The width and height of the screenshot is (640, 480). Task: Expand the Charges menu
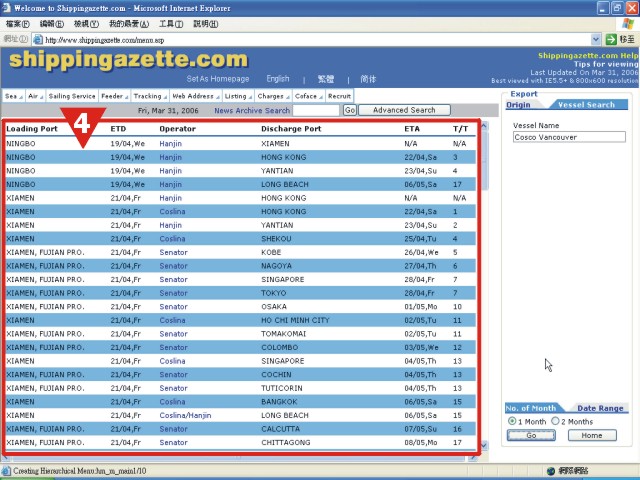pyautogui.click(x=273, y=96)
